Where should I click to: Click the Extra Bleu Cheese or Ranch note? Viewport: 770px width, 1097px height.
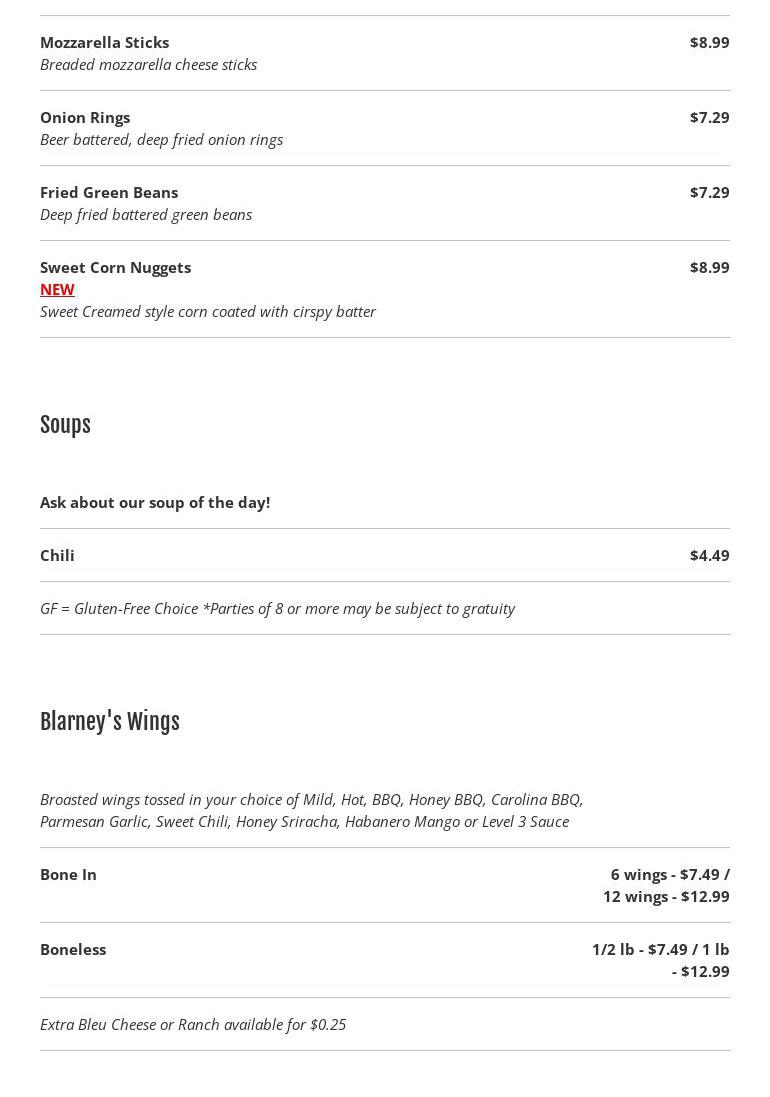coord(193,1024)
